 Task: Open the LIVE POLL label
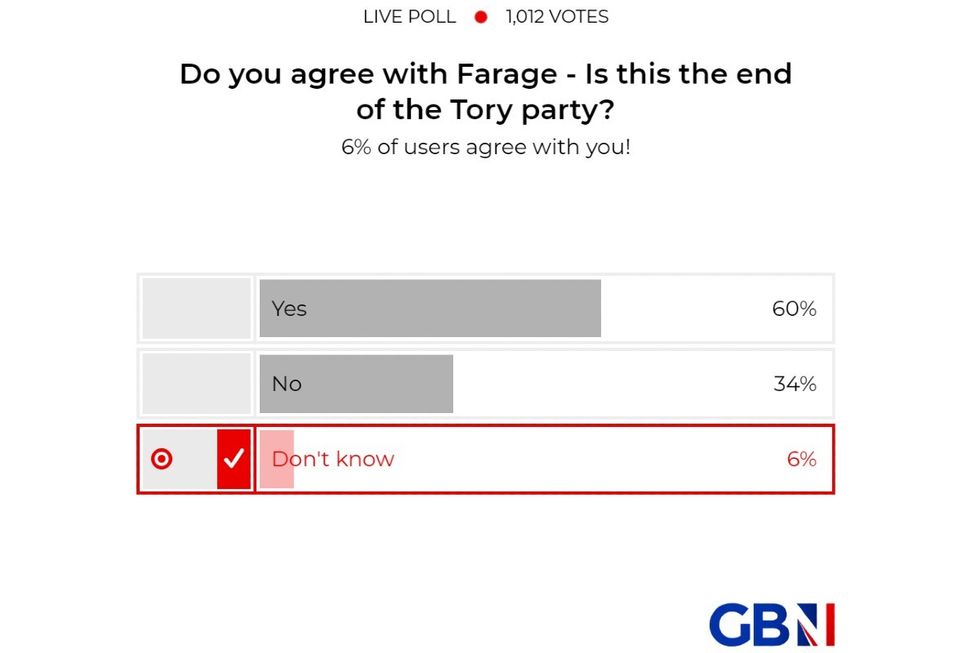409,16
